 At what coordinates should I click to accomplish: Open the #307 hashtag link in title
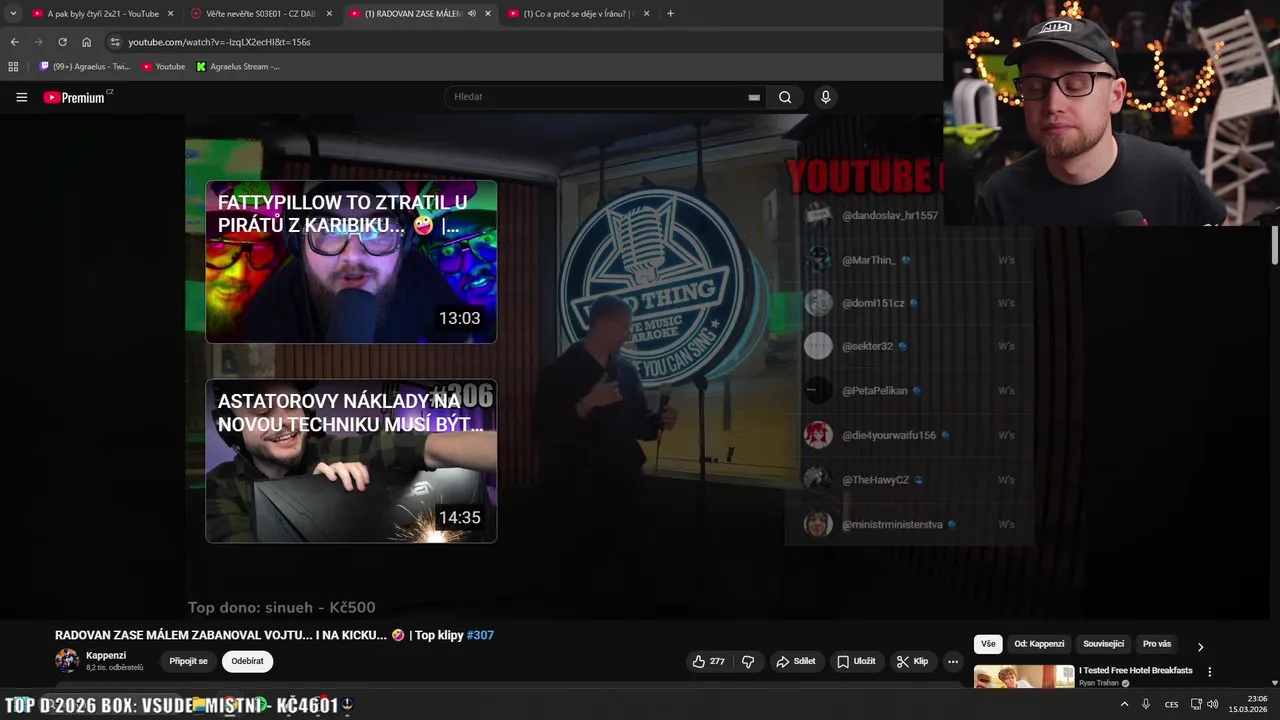coord(480,635)
